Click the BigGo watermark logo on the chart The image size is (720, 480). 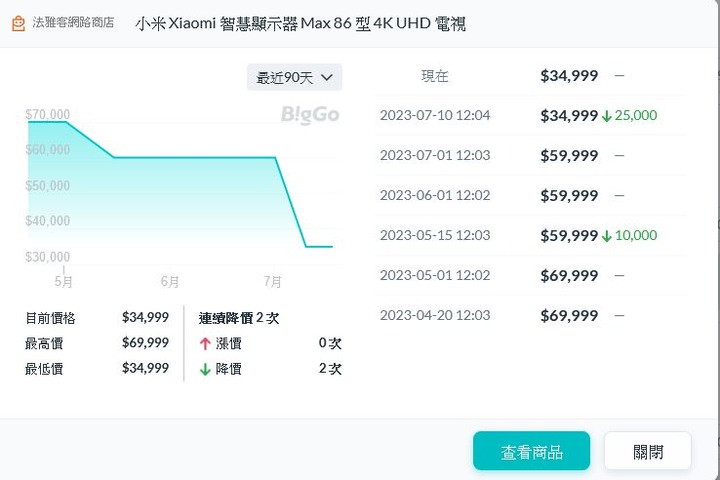(x=310, y=114)
